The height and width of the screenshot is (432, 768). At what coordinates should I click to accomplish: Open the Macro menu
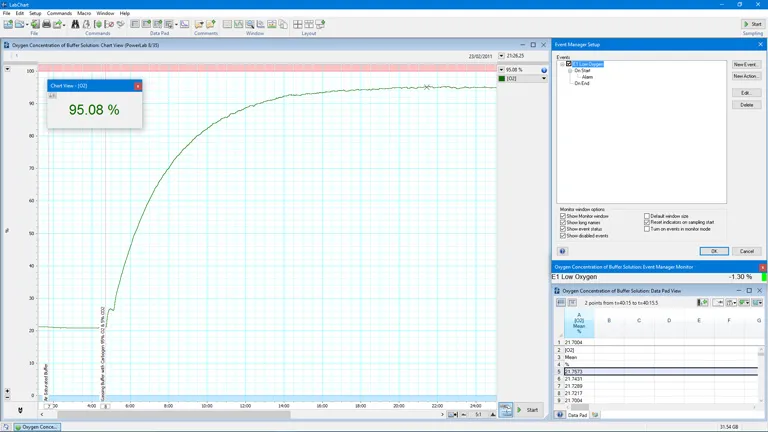[x=84, y=13]
